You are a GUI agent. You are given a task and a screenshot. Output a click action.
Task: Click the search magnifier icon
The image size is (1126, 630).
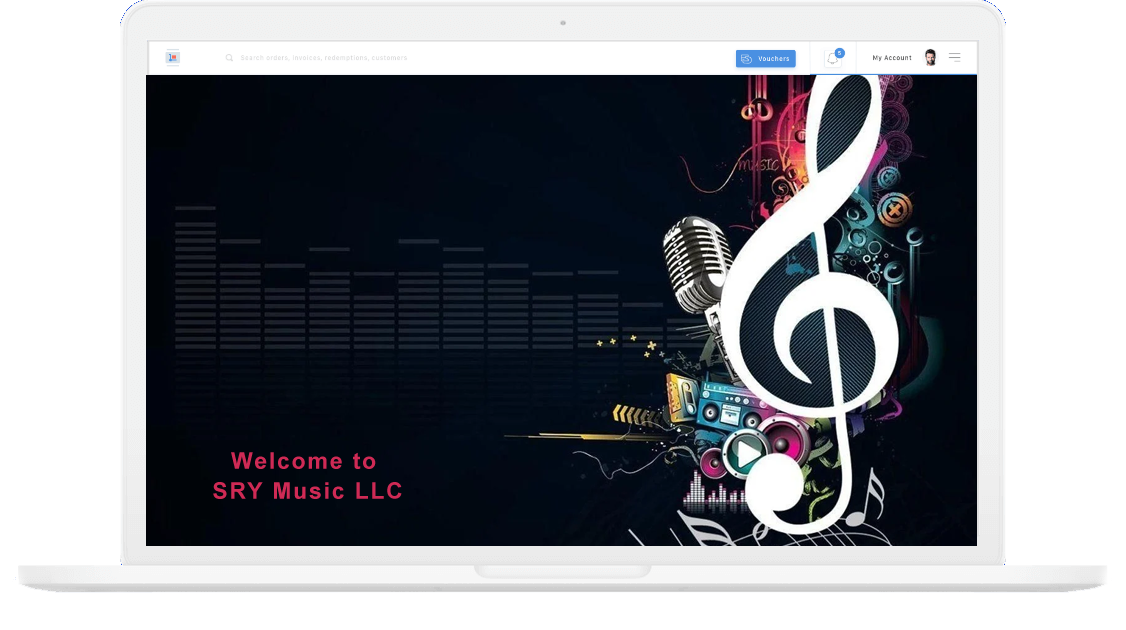tap(229, 57)
